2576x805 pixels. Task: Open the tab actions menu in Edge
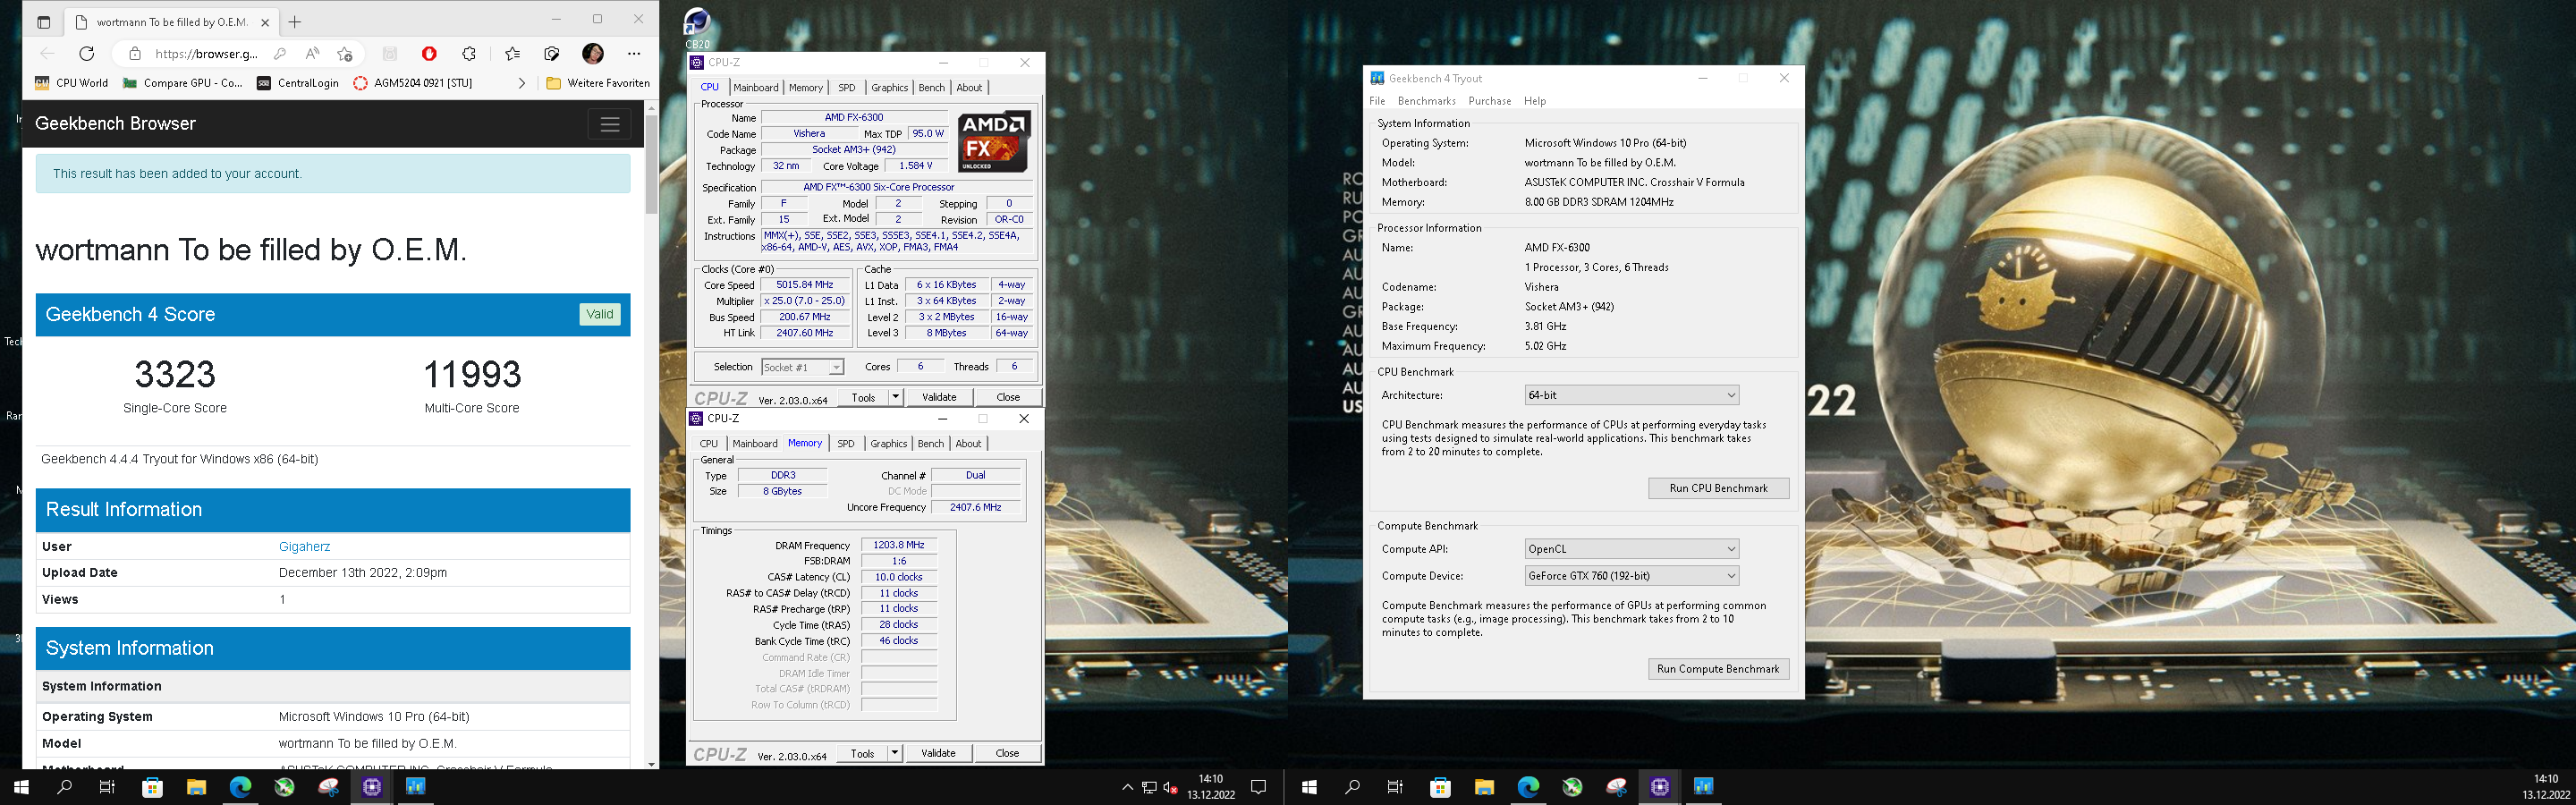43,21
